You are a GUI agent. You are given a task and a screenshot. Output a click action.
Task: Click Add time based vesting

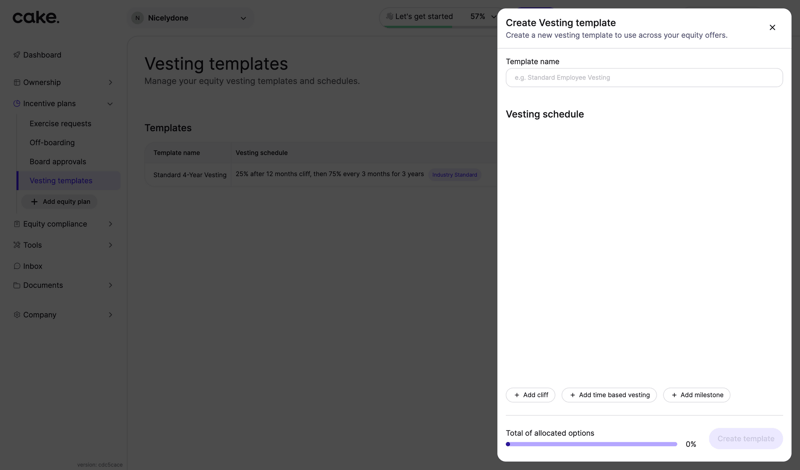pyautogui.click(x=609, y=395)
